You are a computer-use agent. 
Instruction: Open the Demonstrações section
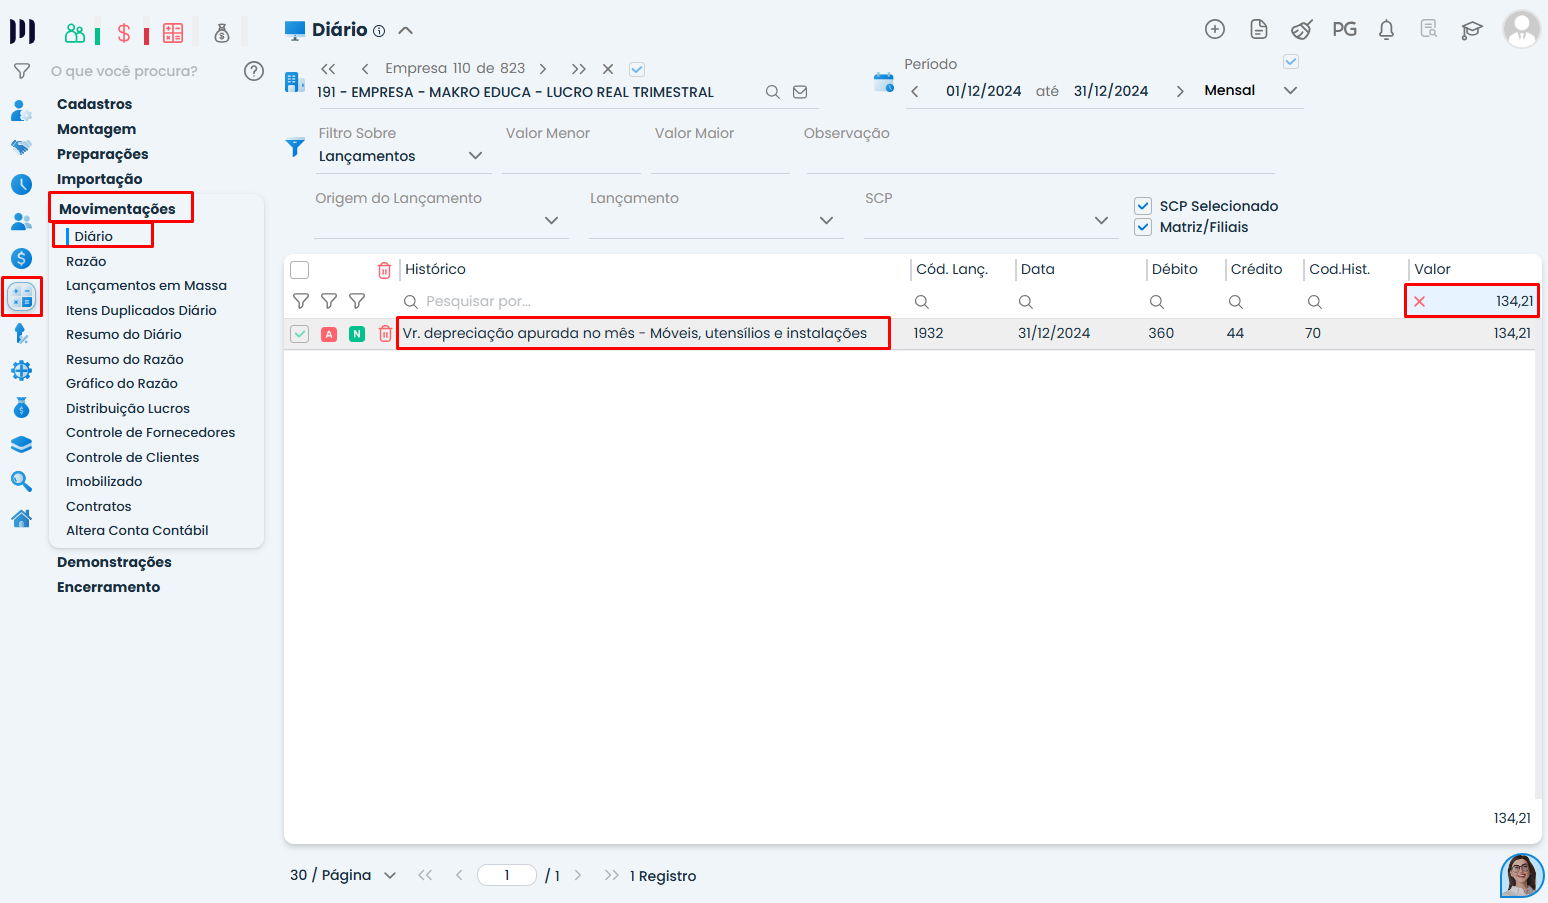click(114, 562)
